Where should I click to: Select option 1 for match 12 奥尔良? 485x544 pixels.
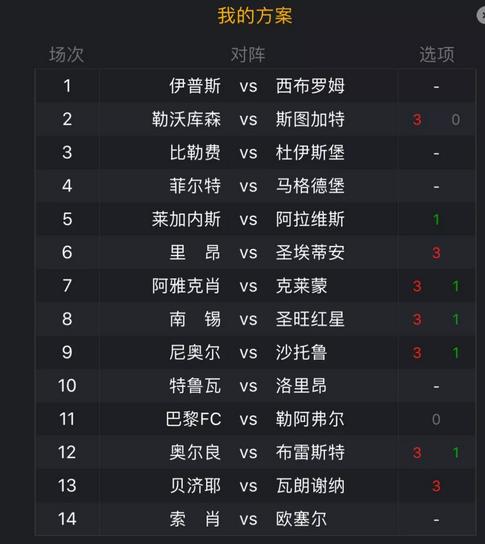456,453
